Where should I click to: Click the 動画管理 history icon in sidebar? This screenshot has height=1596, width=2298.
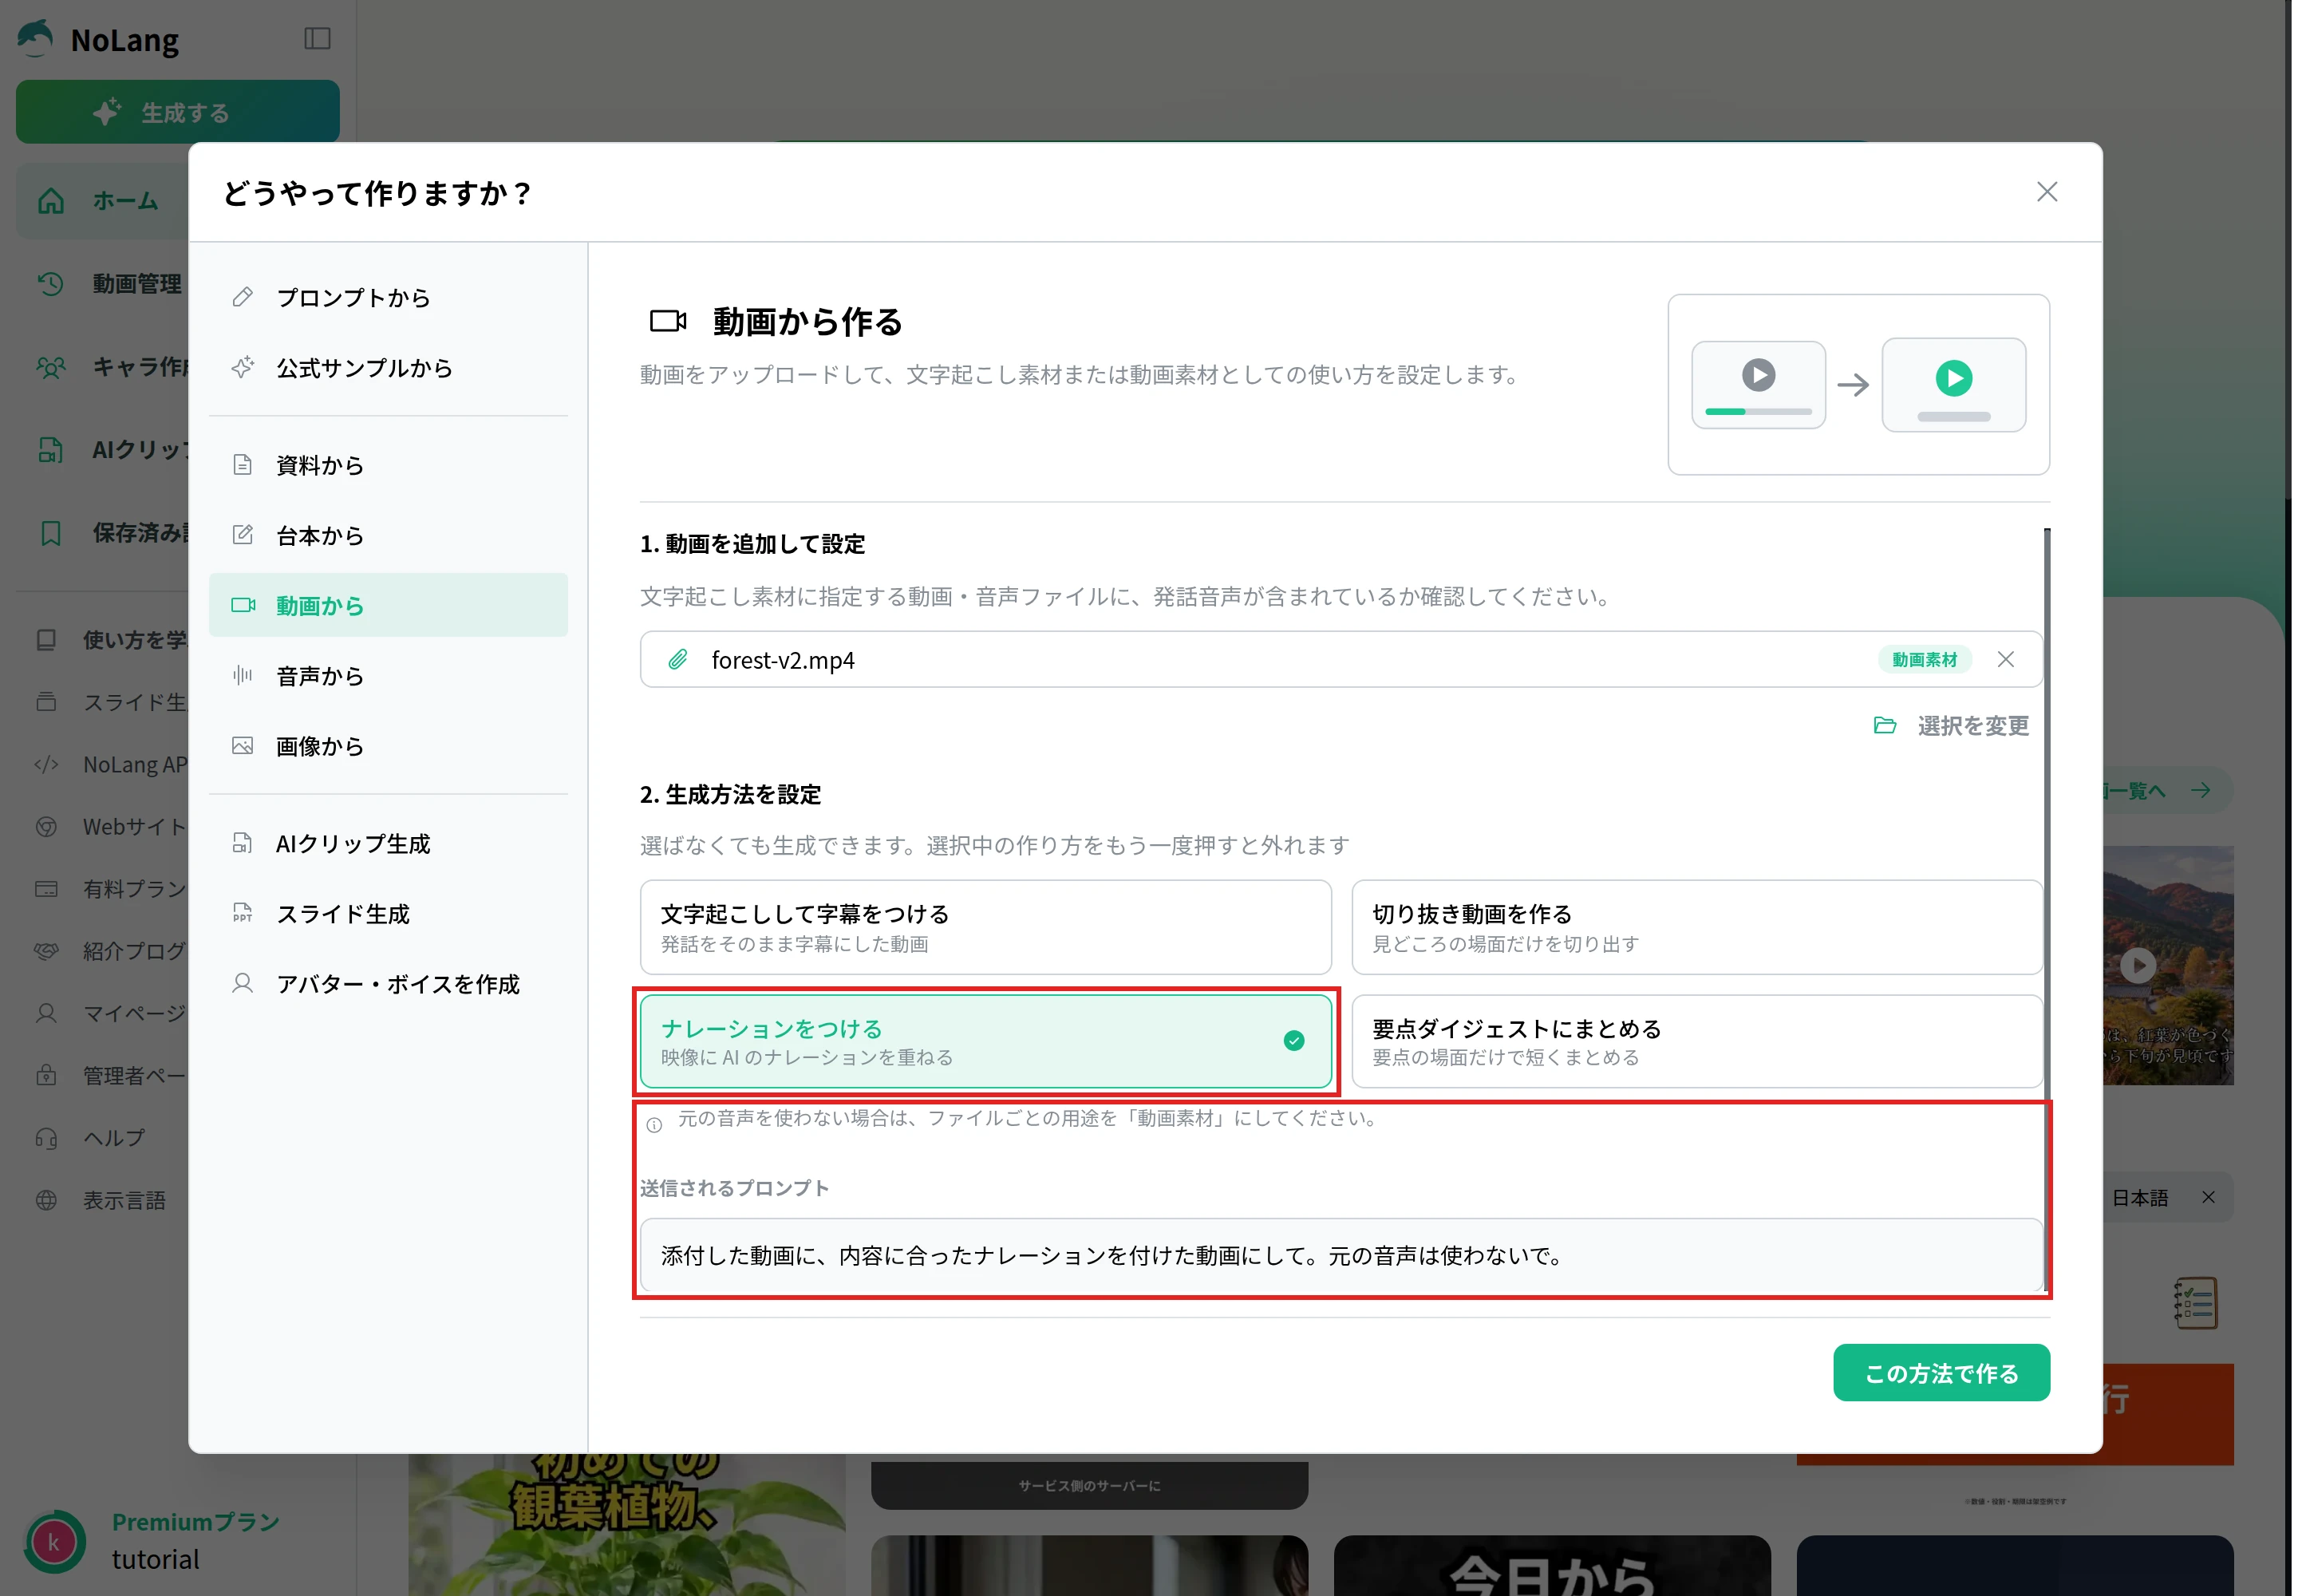51,284
